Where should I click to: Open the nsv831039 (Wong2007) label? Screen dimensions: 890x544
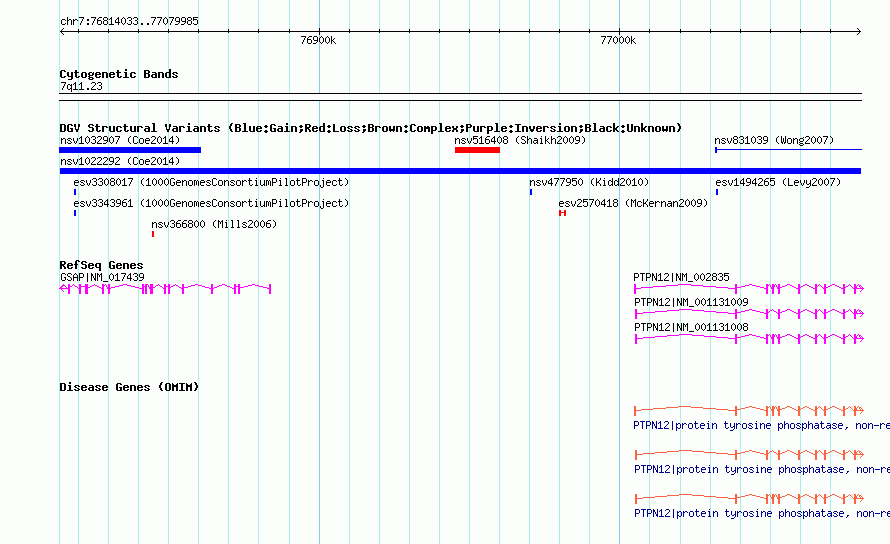774,140
